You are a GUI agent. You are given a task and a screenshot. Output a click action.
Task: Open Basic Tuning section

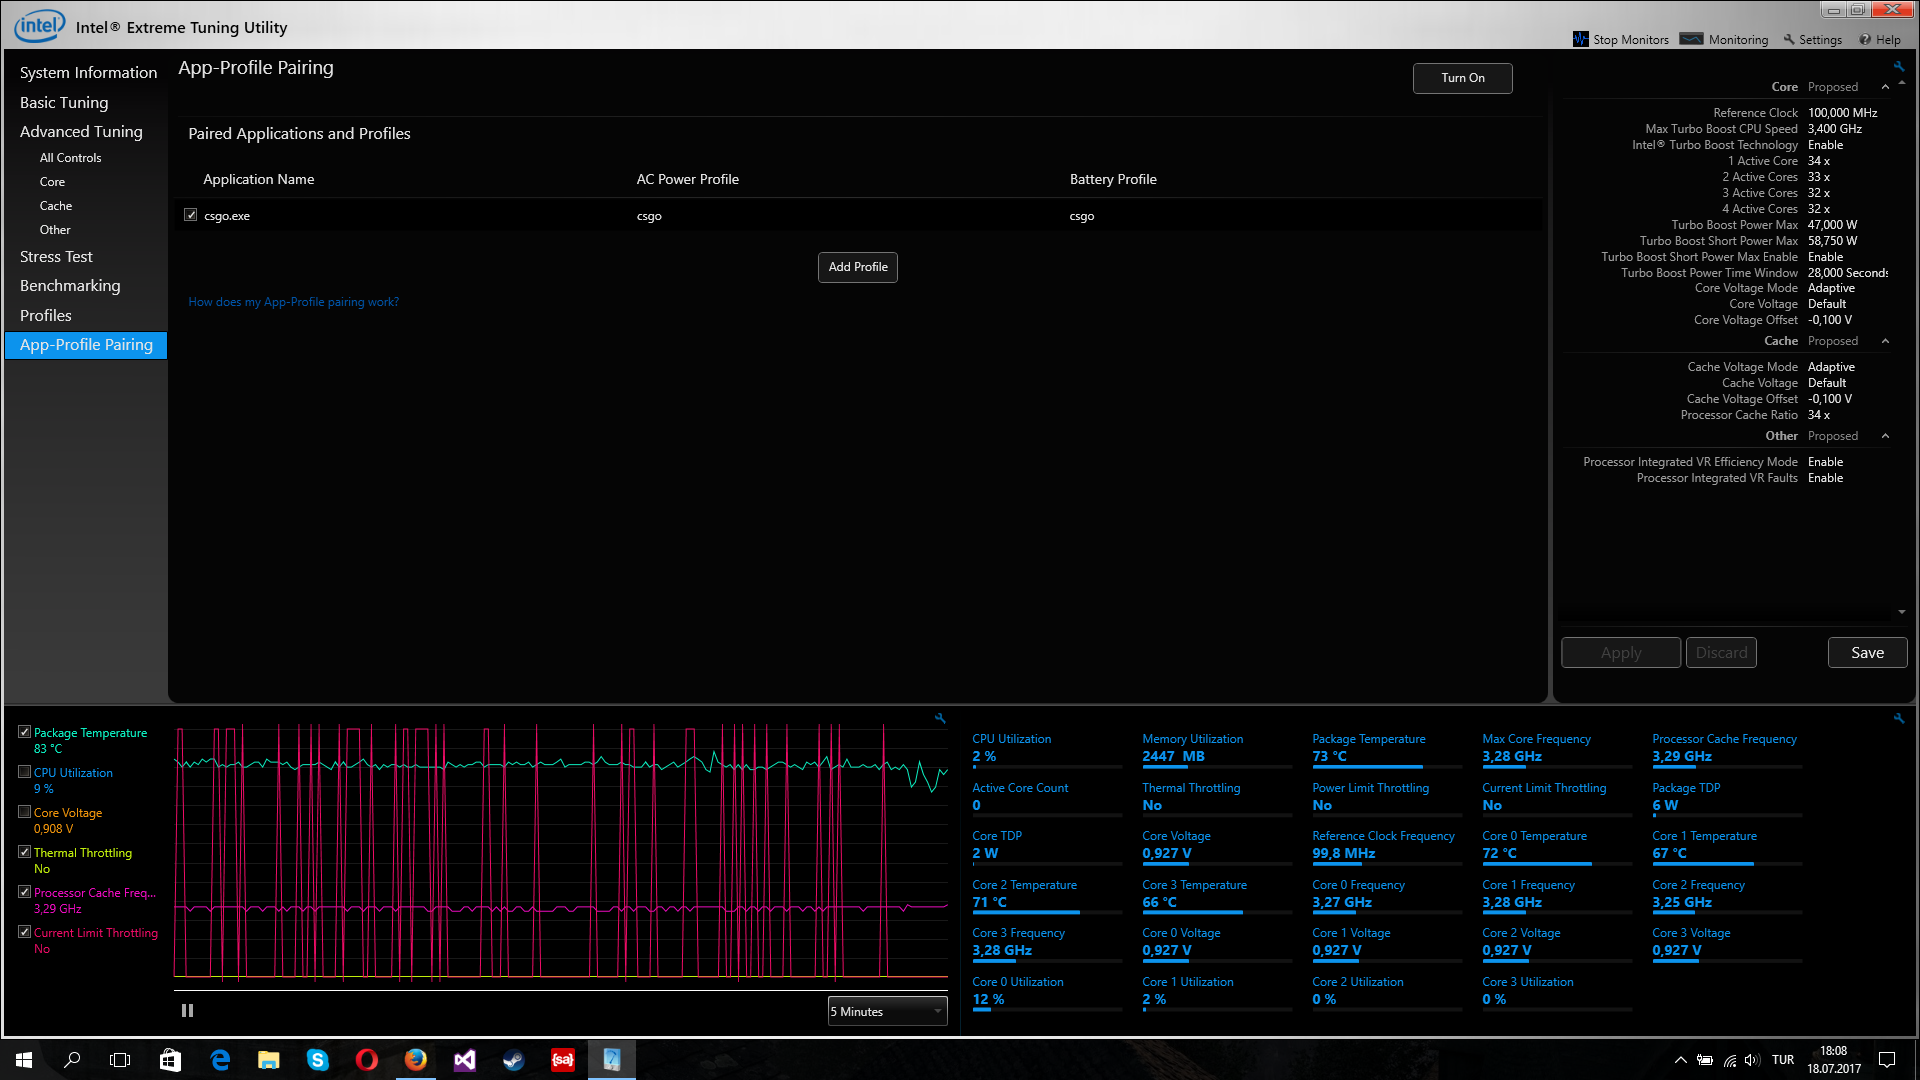tap(64, 102)
